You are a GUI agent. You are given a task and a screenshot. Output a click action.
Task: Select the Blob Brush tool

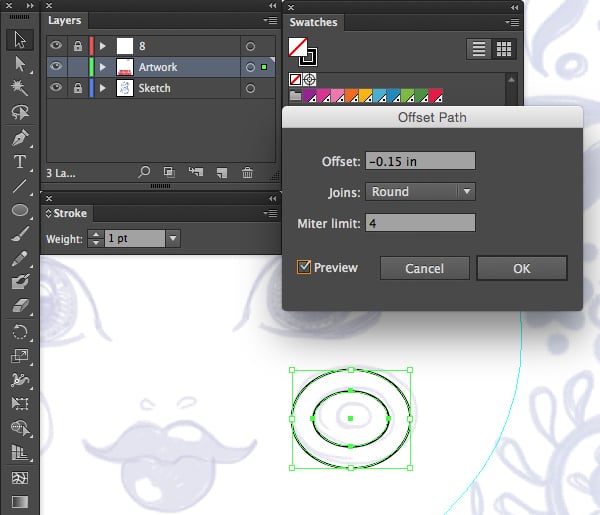(x=20, y=282)
